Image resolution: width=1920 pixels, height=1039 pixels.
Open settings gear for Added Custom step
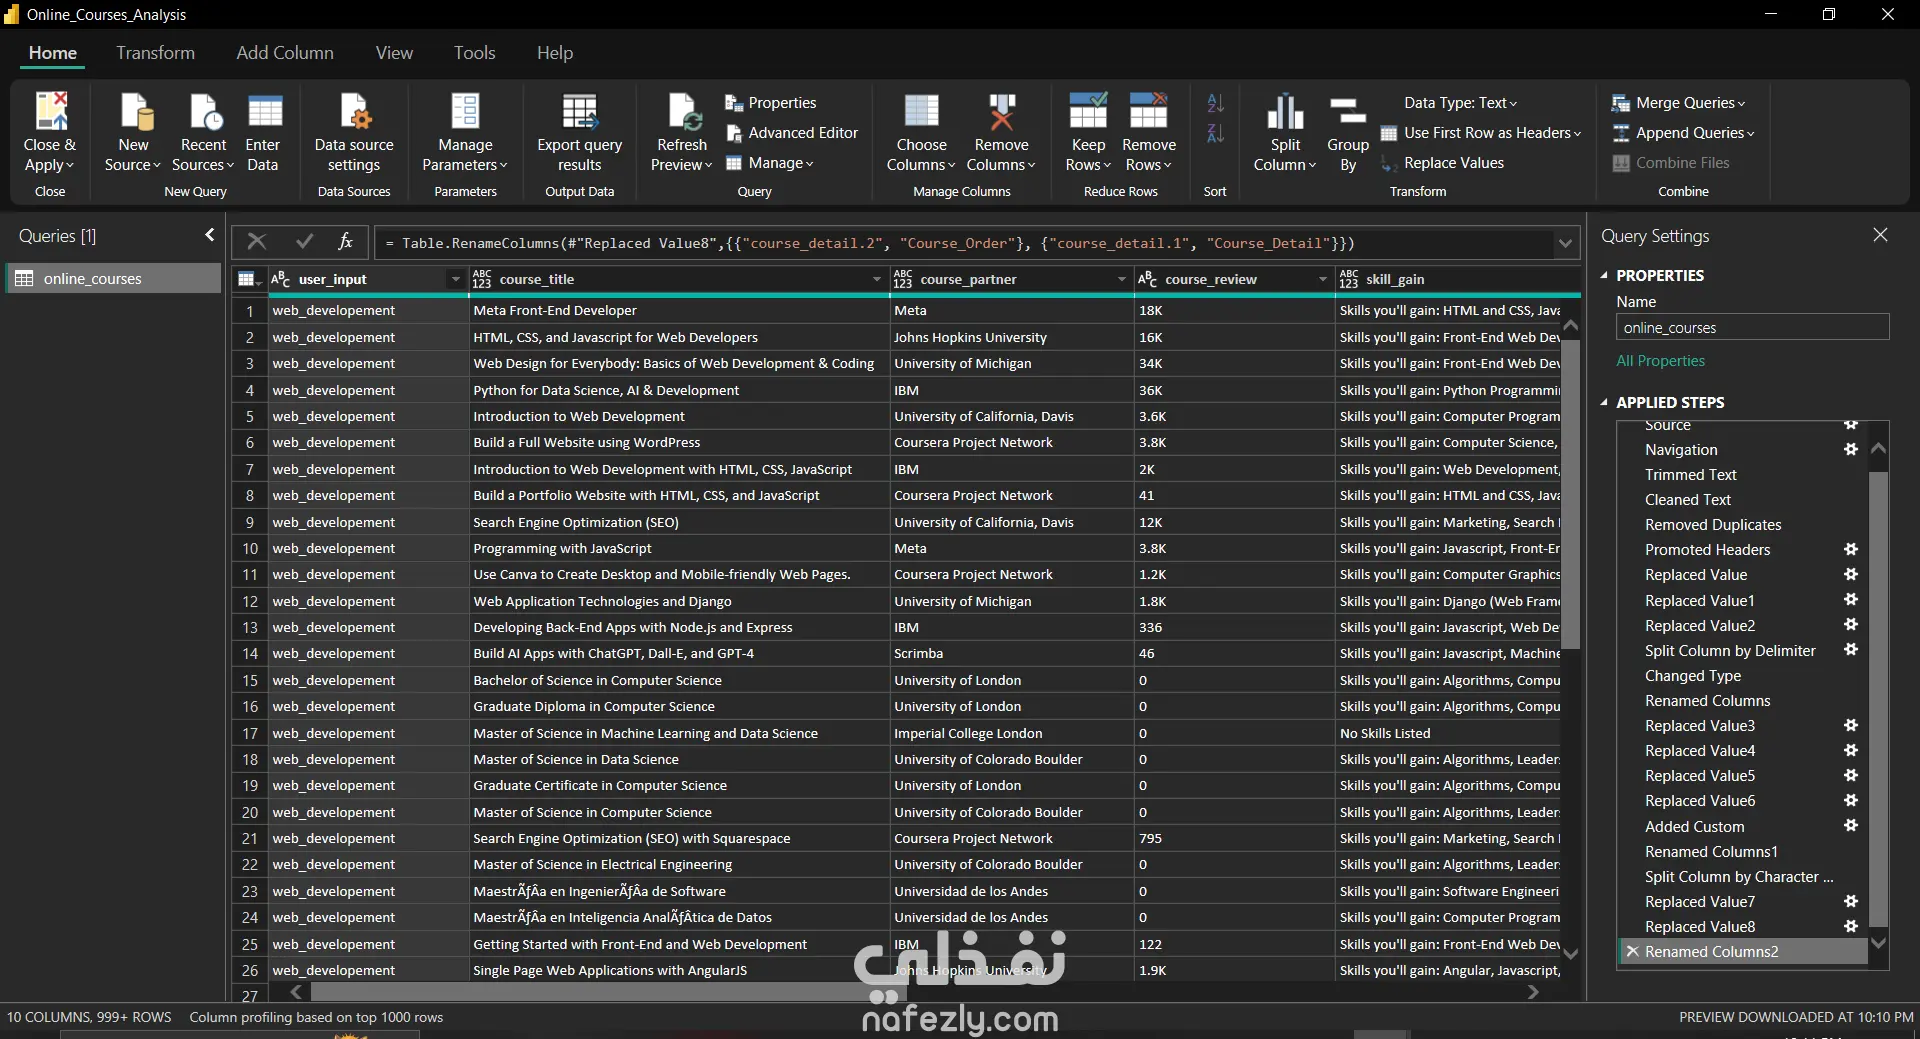1851,826
